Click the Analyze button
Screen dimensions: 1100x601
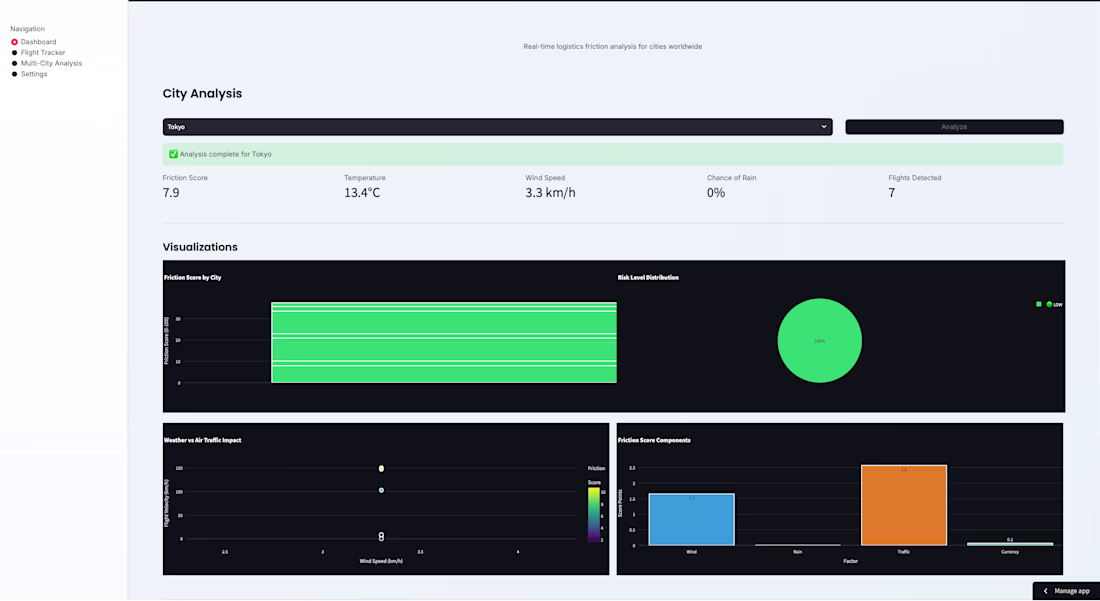coord(954,127)
